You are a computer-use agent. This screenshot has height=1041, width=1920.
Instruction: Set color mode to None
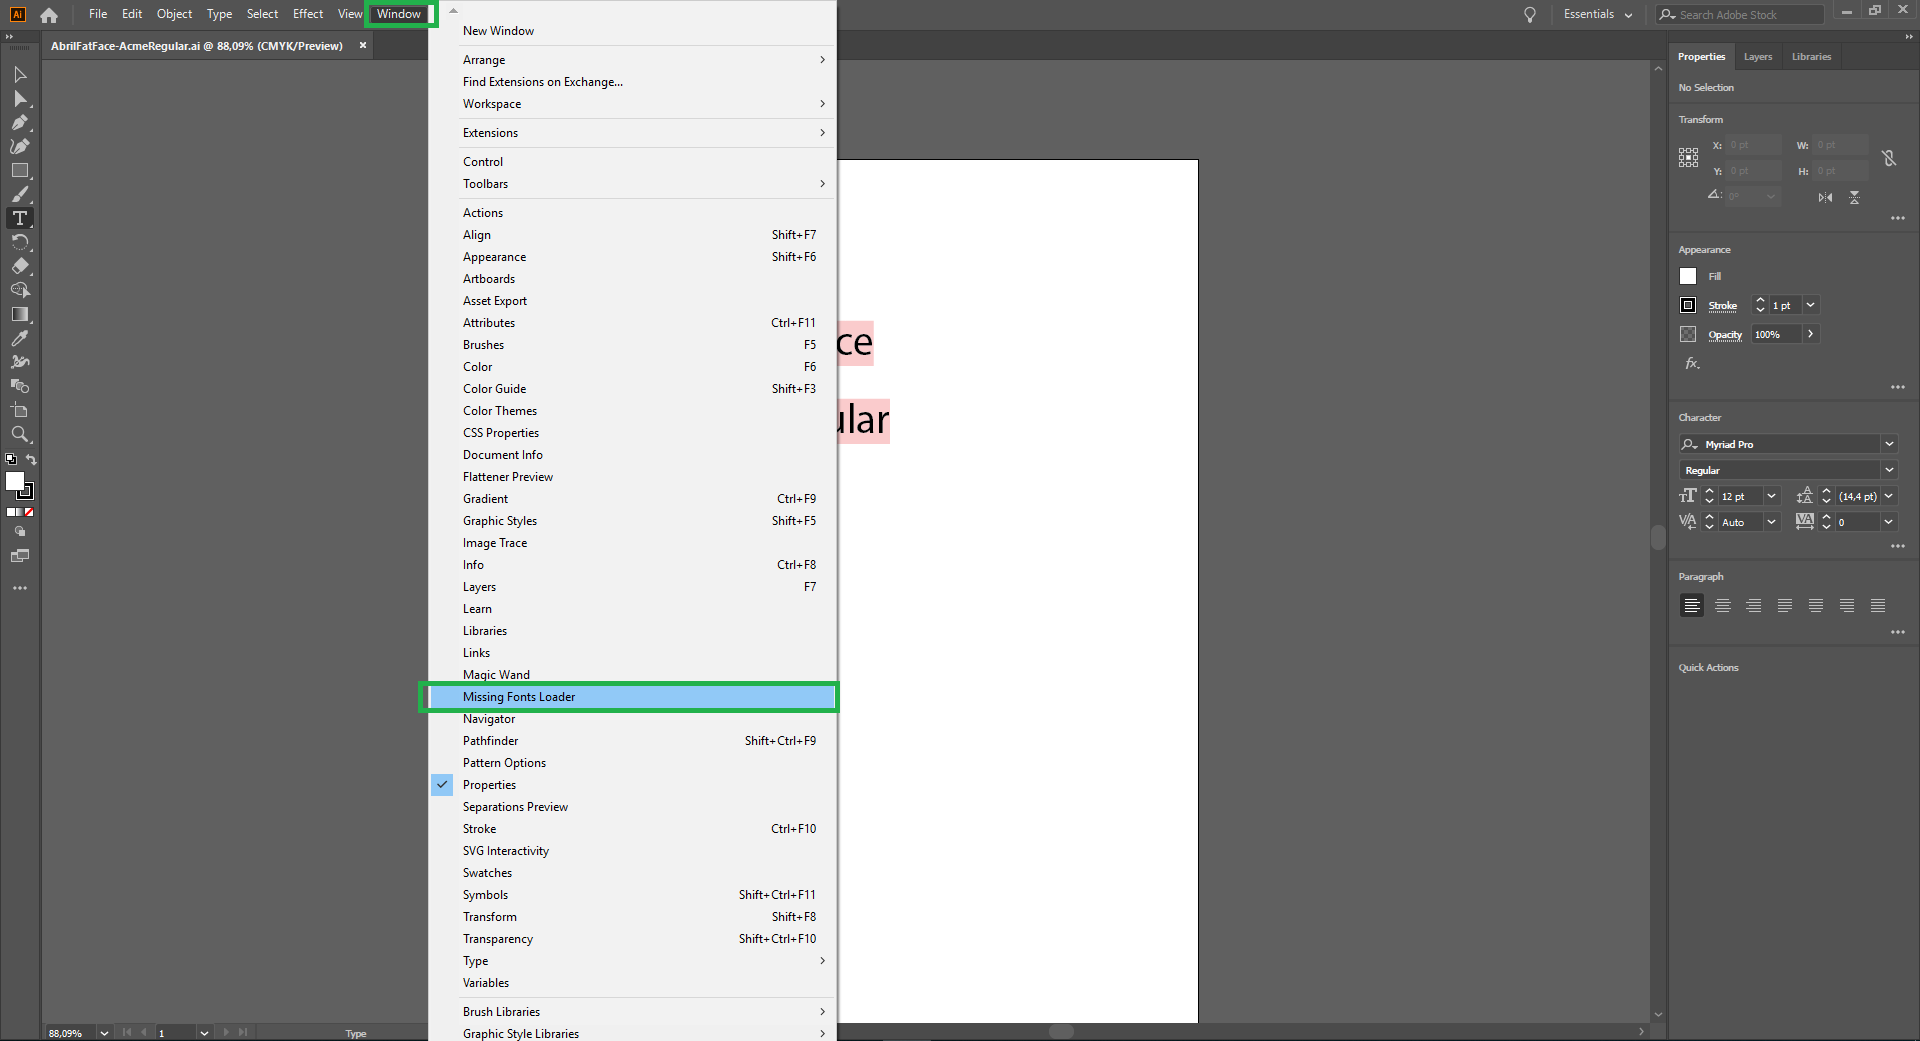(x=30, y=512)
